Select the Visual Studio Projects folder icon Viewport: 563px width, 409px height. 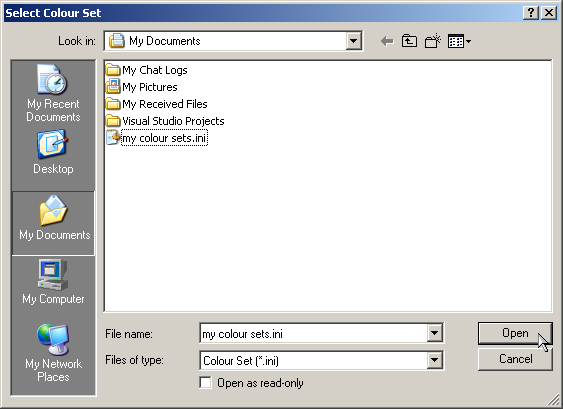point(113,121)
